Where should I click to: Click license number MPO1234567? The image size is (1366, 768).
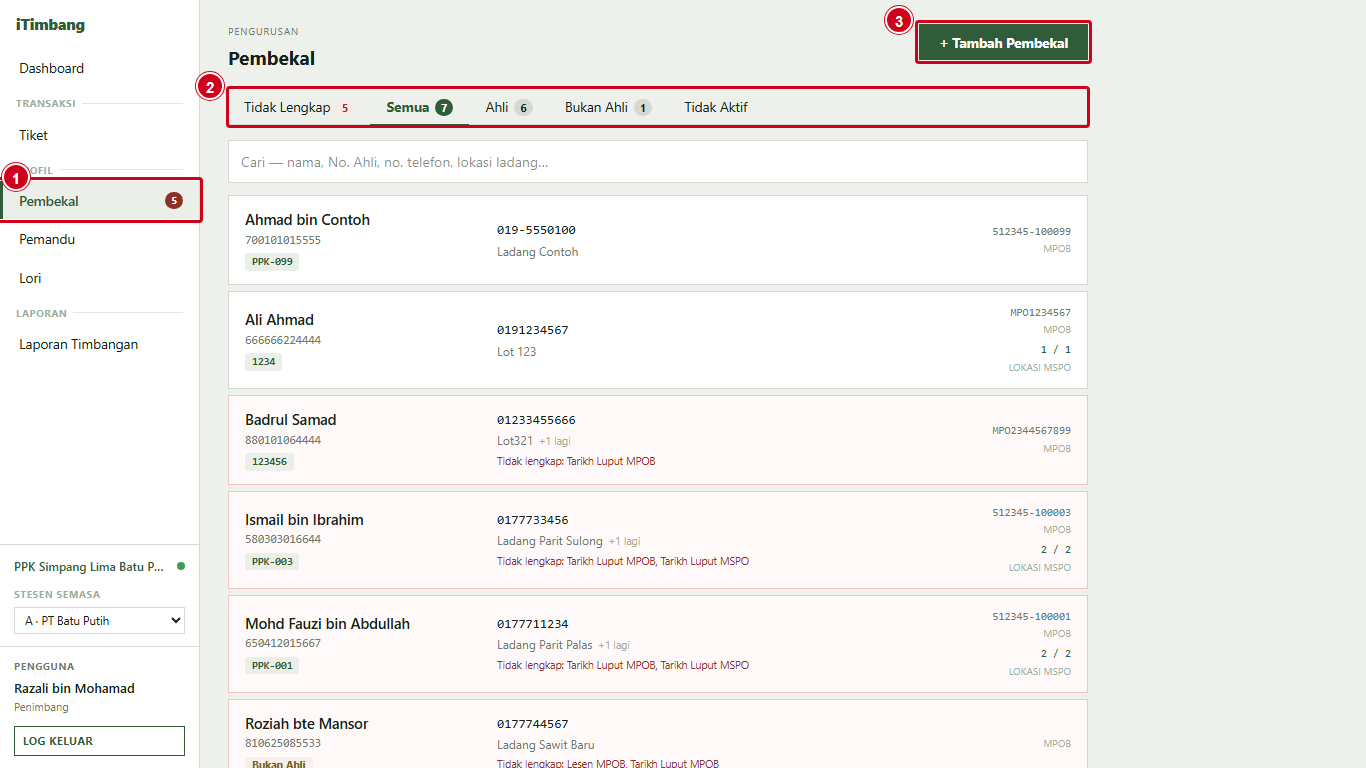[x=1040, y=313]
